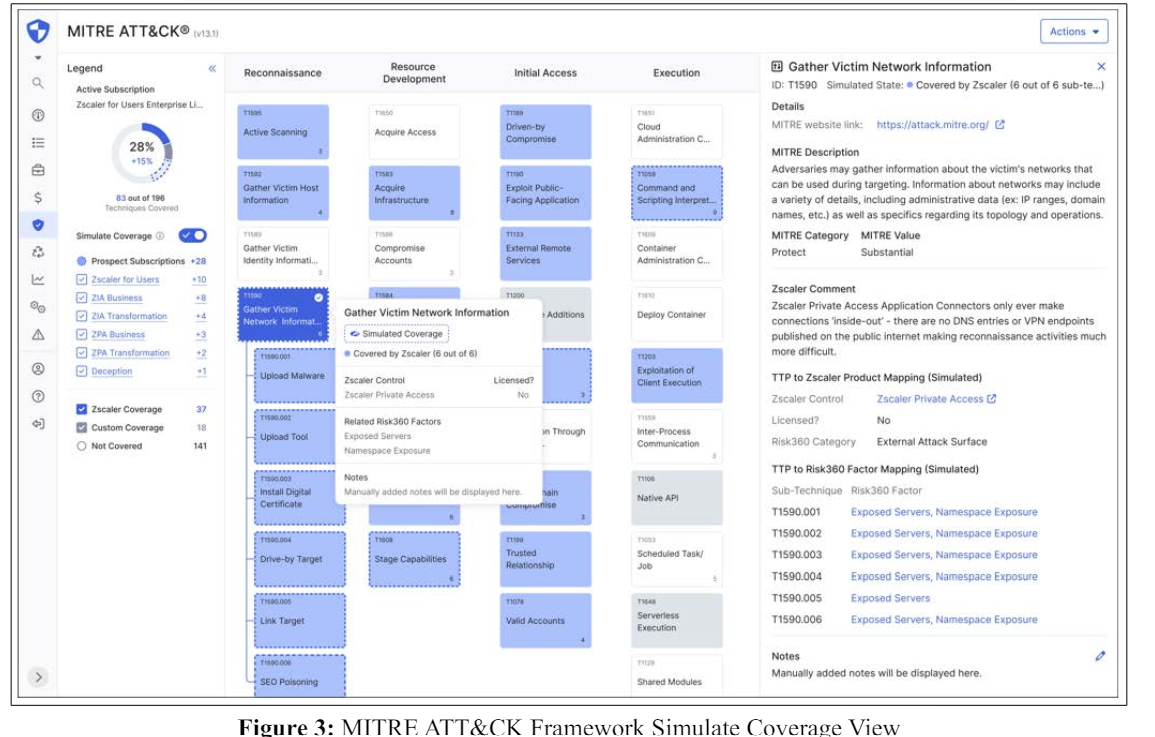Select the Link Target sub-technique card
Screen dimensions: 1155x737
click(300, 621)
